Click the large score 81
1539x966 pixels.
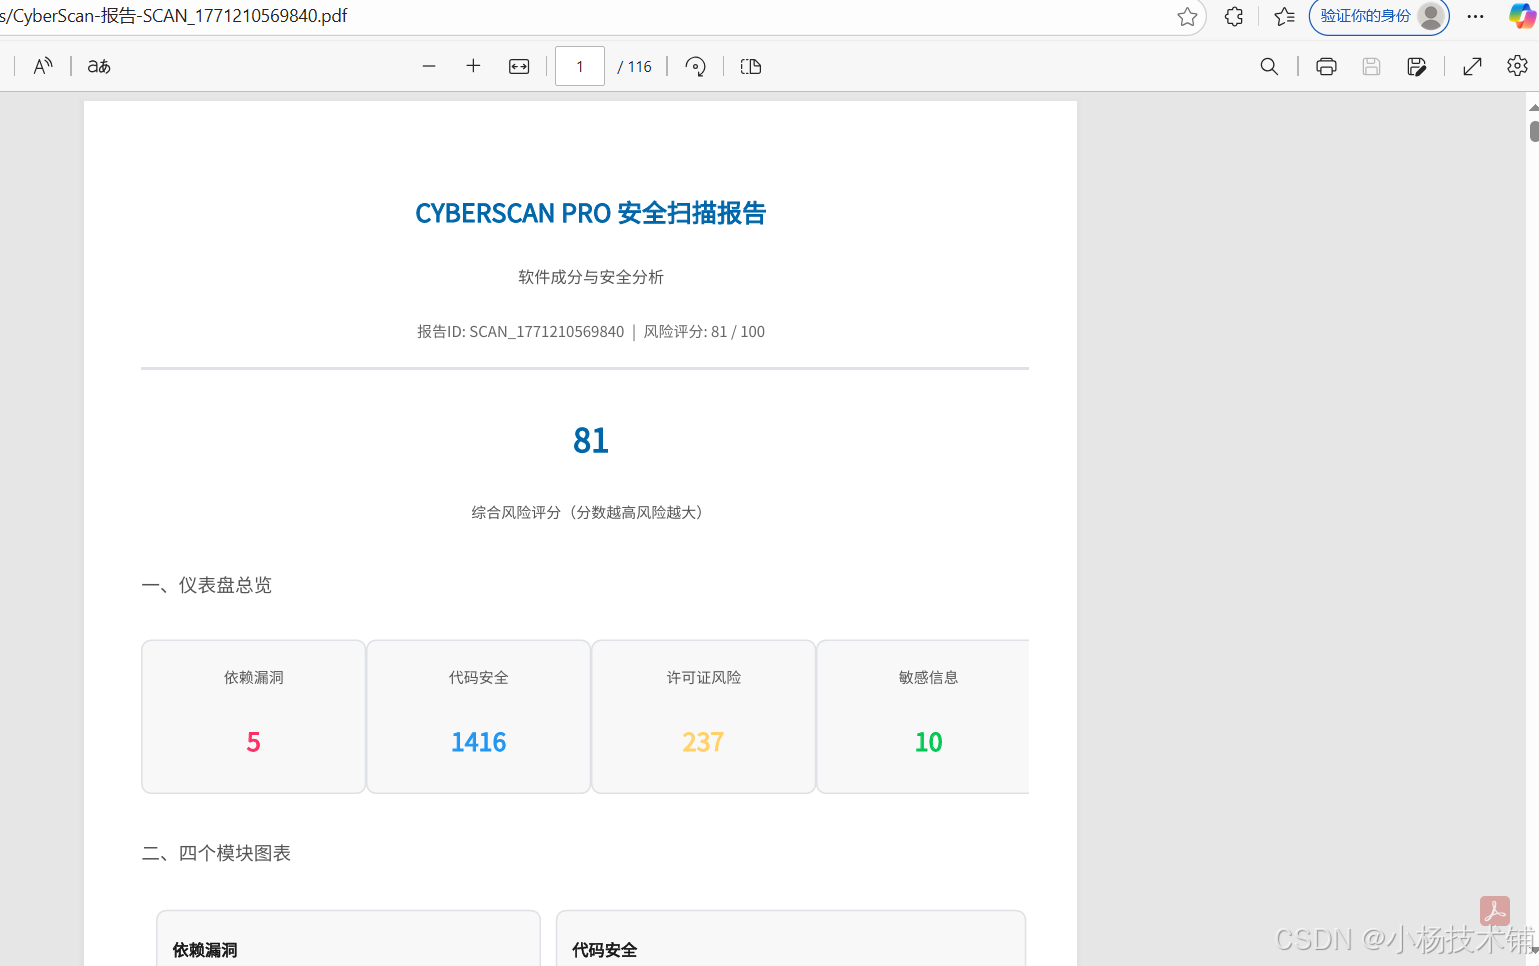pyautogui.click(x=590, y=440)
